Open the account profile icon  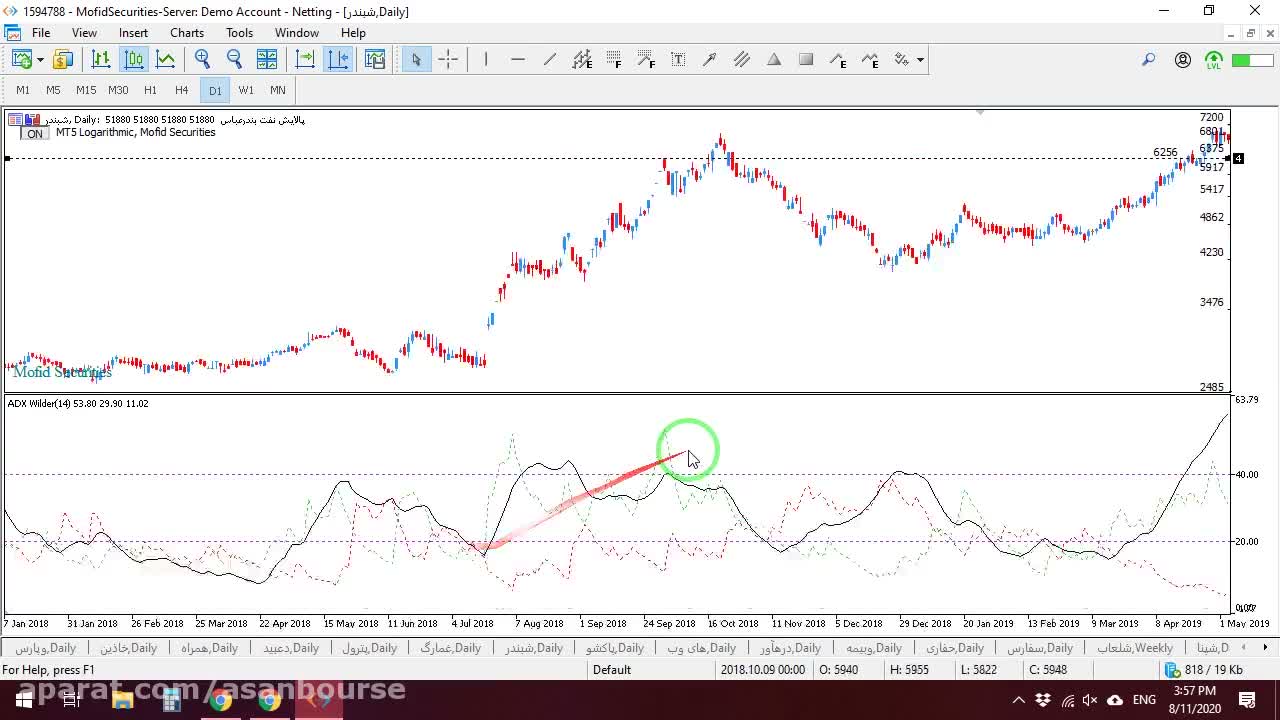[x=1183, y=60]
